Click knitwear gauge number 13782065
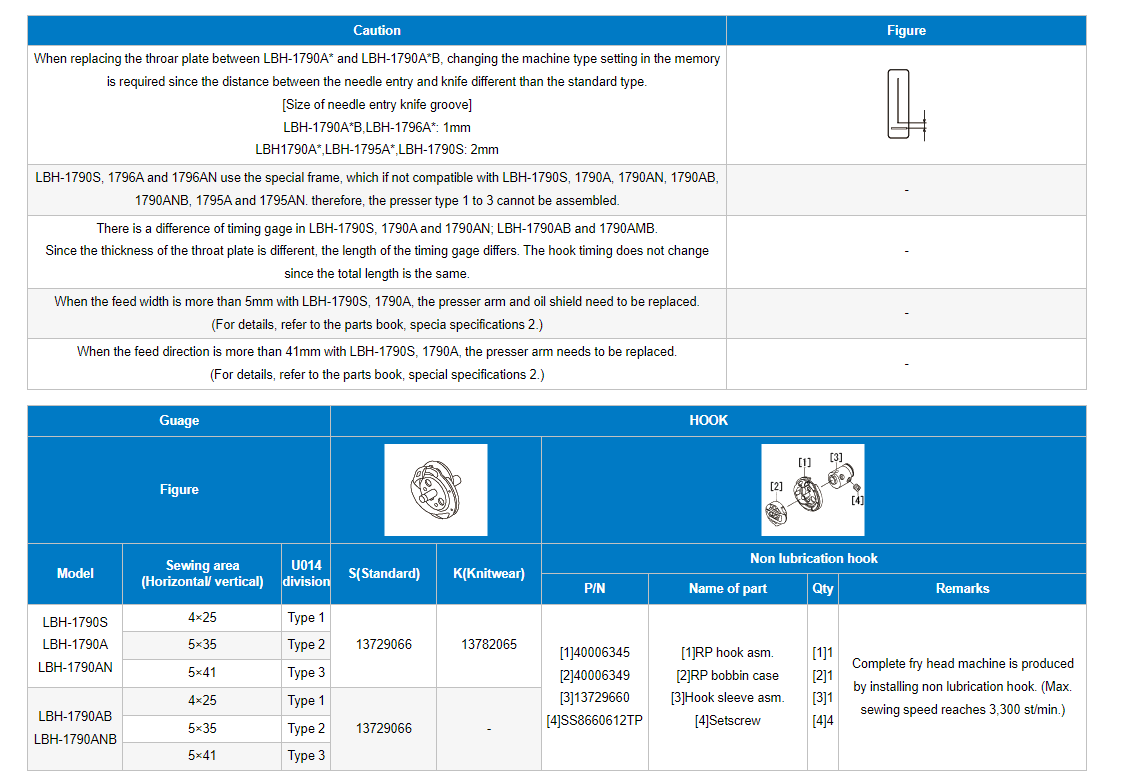Viewport: 1142px width, 784px height. click(x=489, y=645)
